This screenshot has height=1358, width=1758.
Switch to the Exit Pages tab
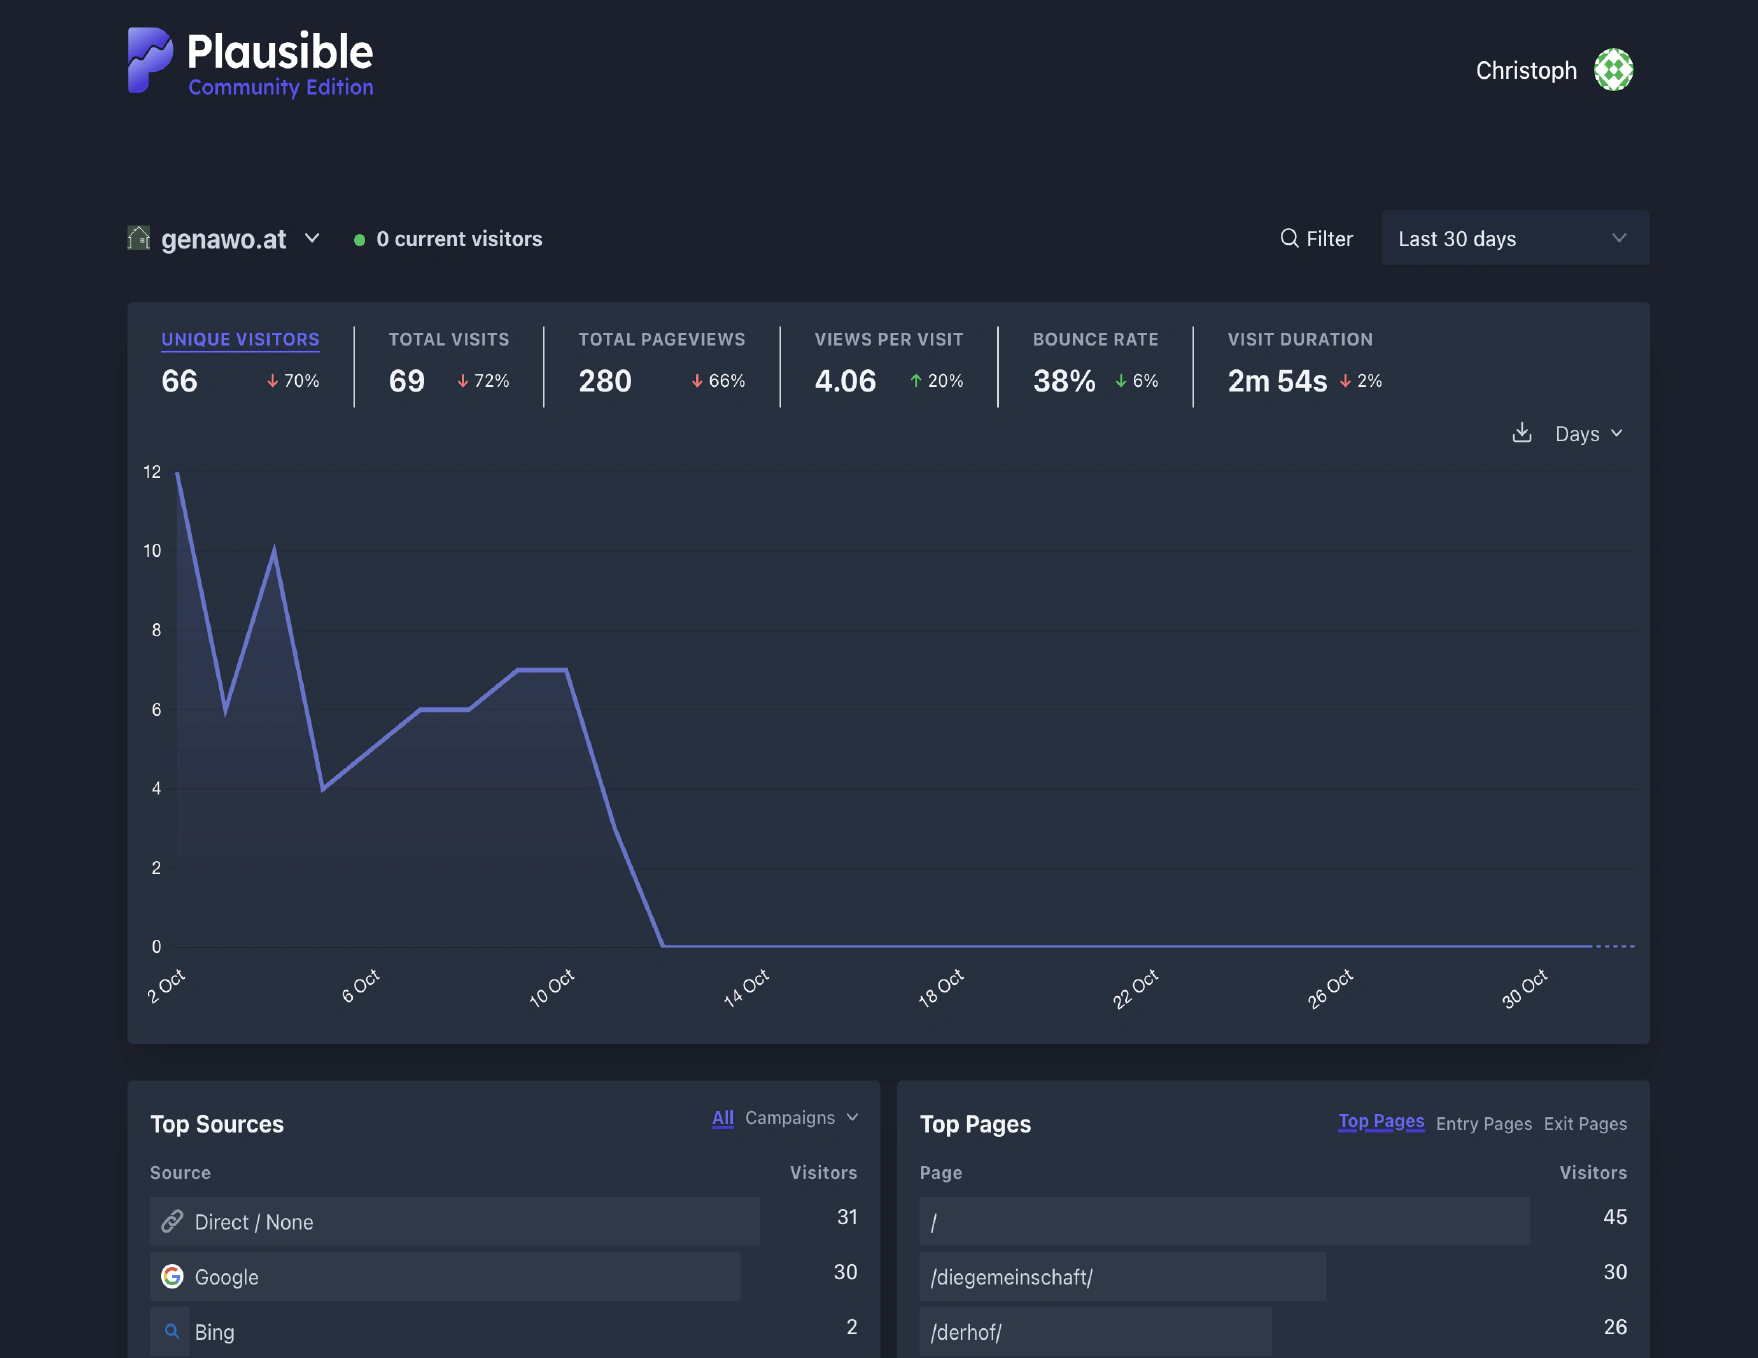click(1585, 1123)
